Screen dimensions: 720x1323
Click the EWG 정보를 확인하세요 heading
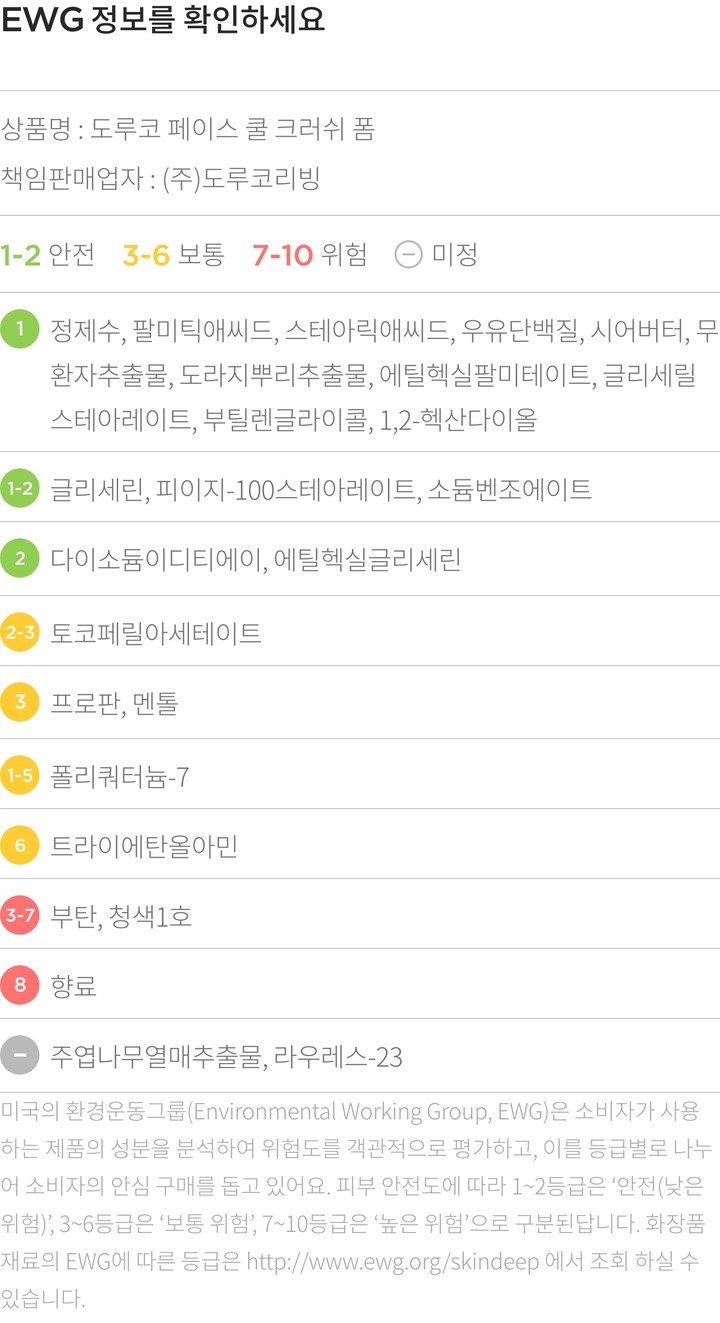click(x=163, y=20)
